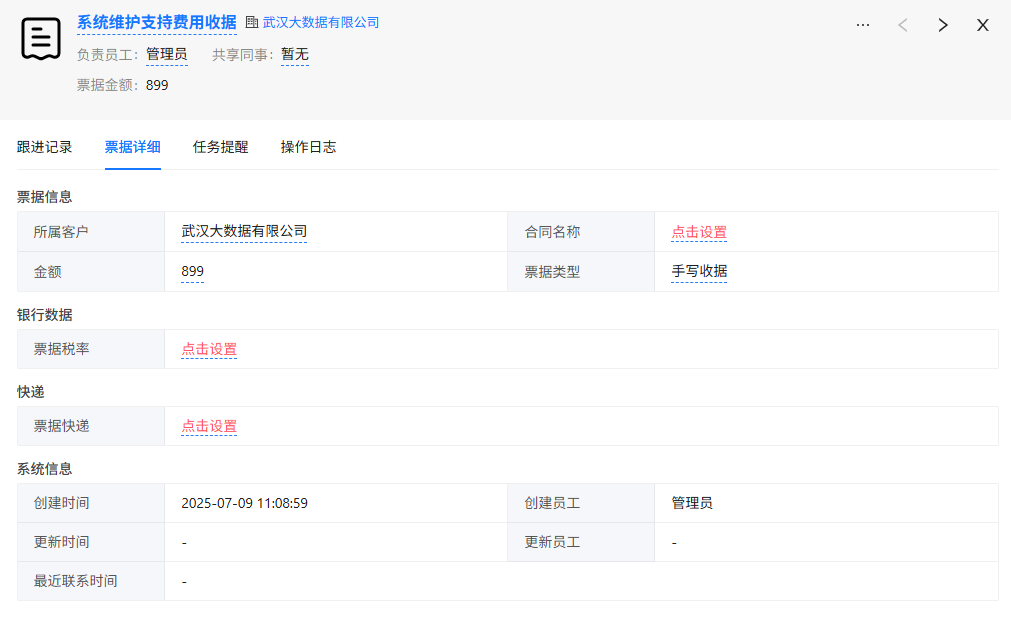
Task: Open the 任务提醒 tab
Action: [221, 147]
